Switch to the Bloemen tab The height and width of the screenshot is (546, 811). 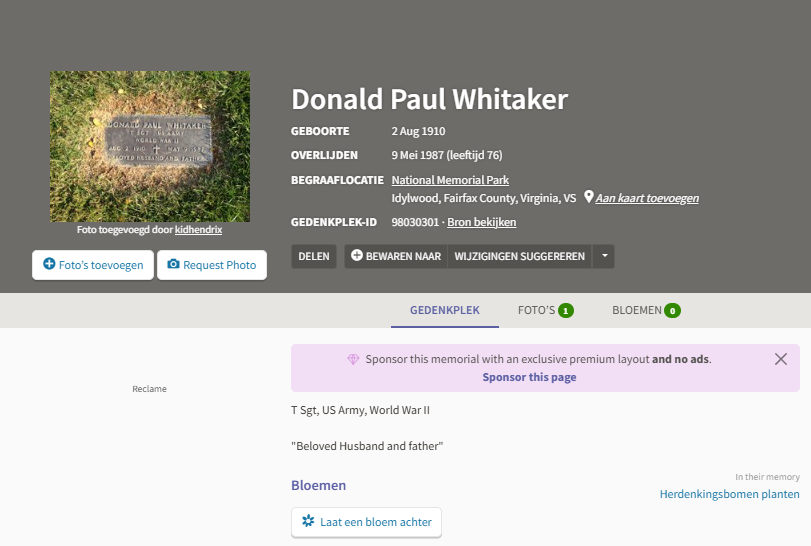[646, 310]
